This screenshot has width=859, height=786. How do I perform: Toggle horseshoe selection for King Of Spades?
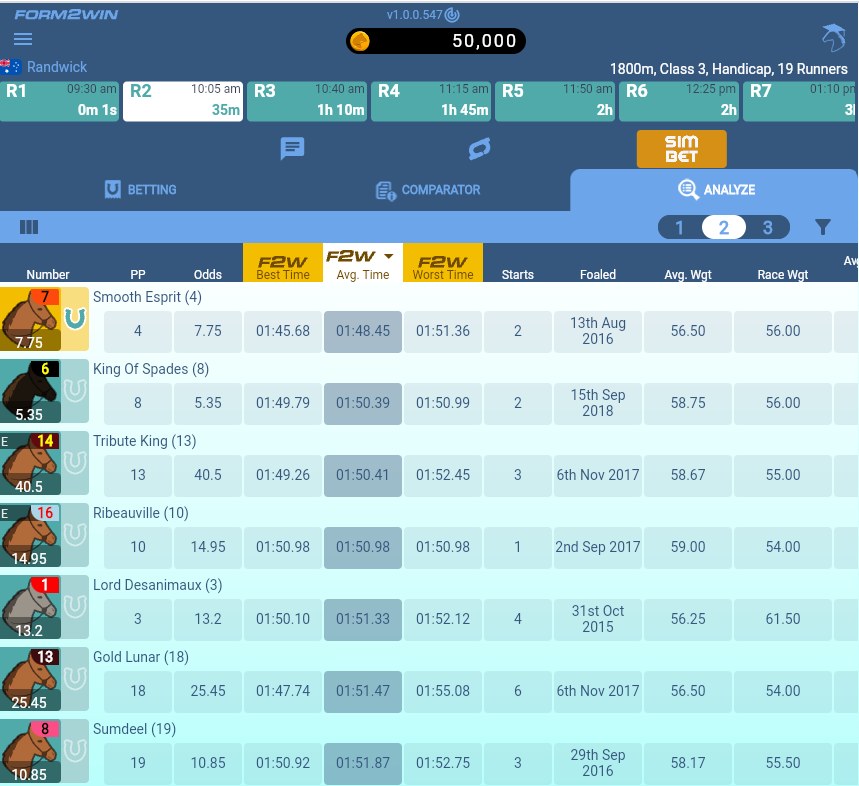(x=75, y=391)
